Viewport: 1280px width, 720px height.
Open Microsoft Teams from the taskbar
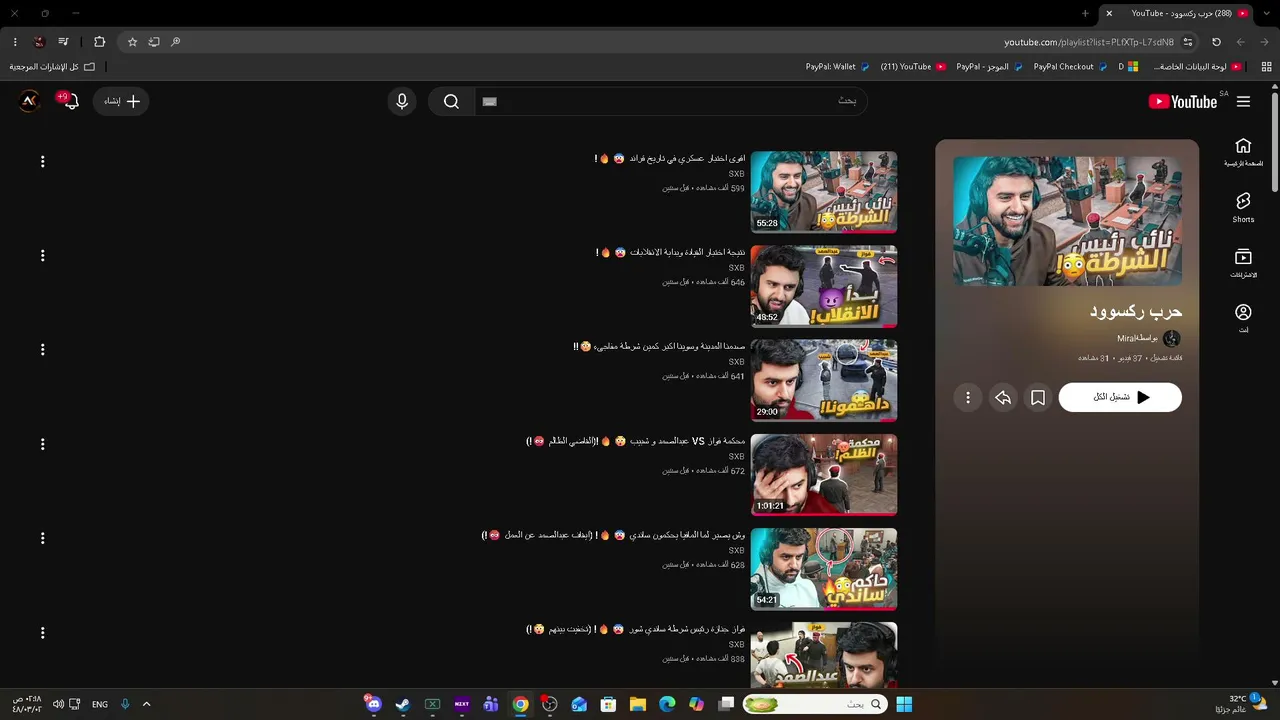(x=491, y=704)
